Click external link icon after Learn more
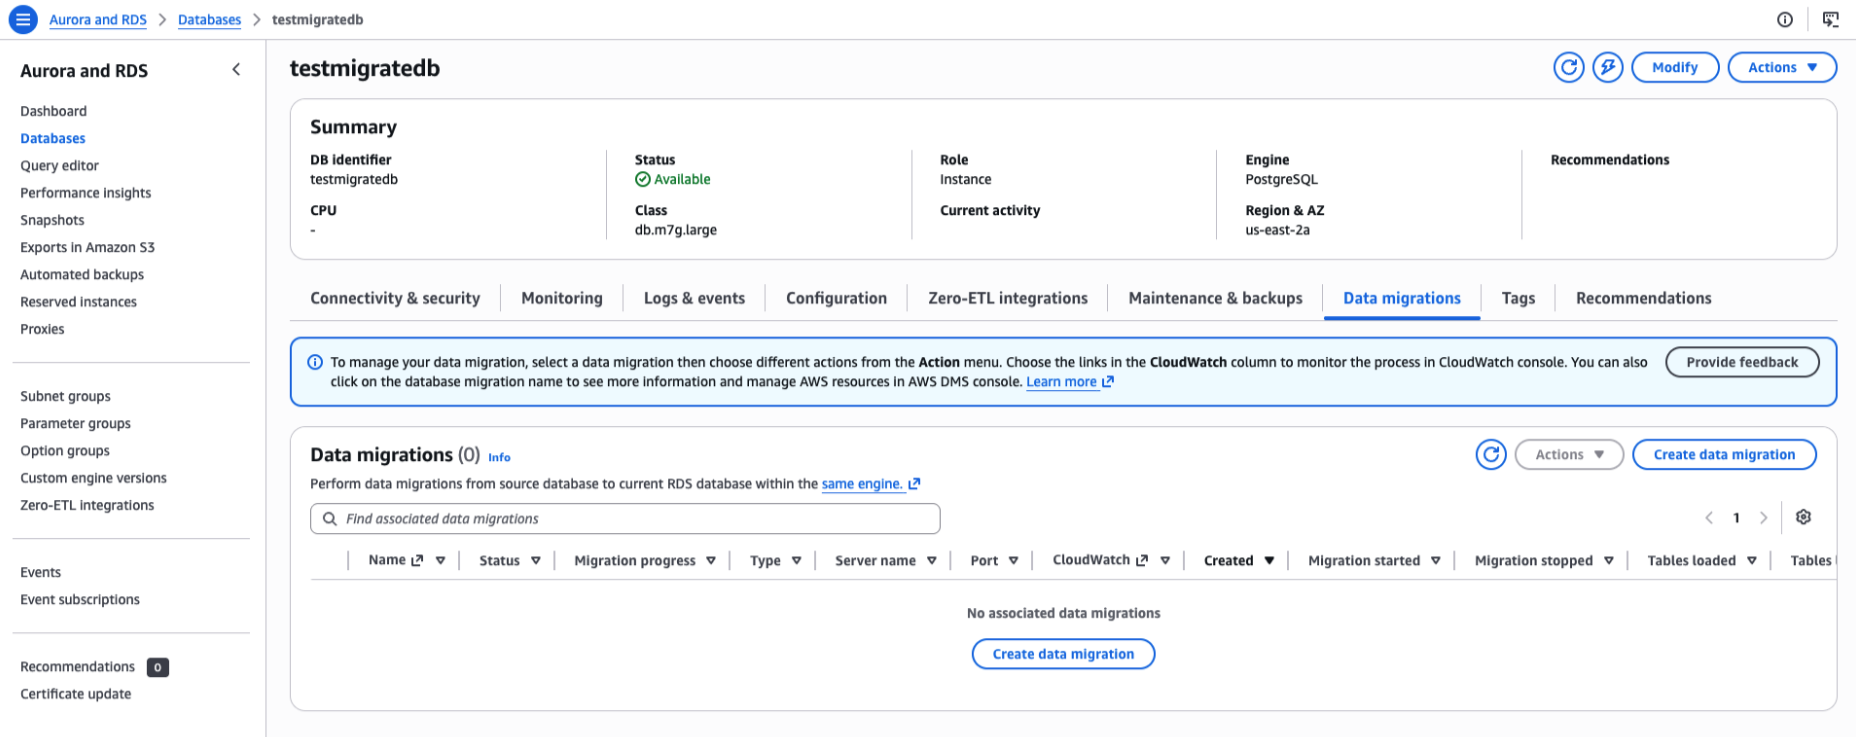1856x737 pixels. point(1108,382)
